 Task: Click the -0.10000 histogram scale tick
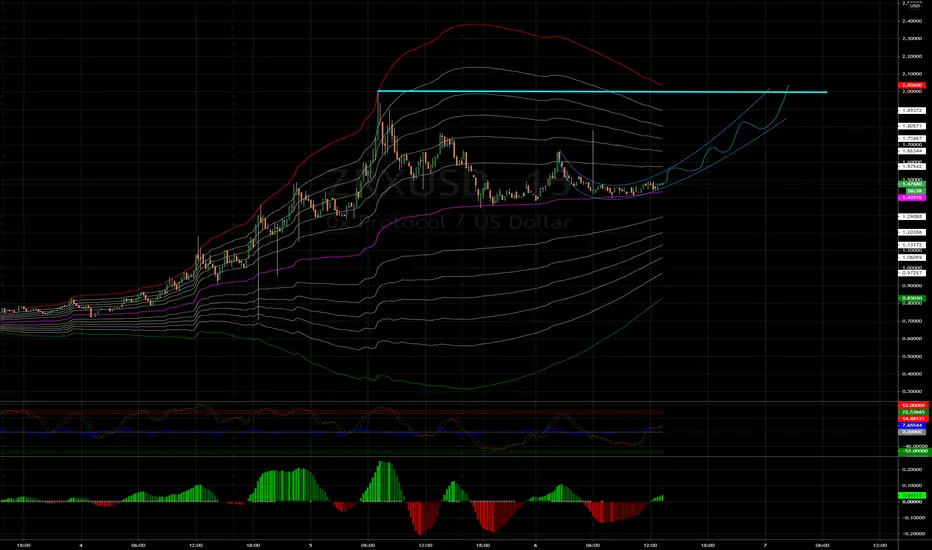tap(913, 518)
